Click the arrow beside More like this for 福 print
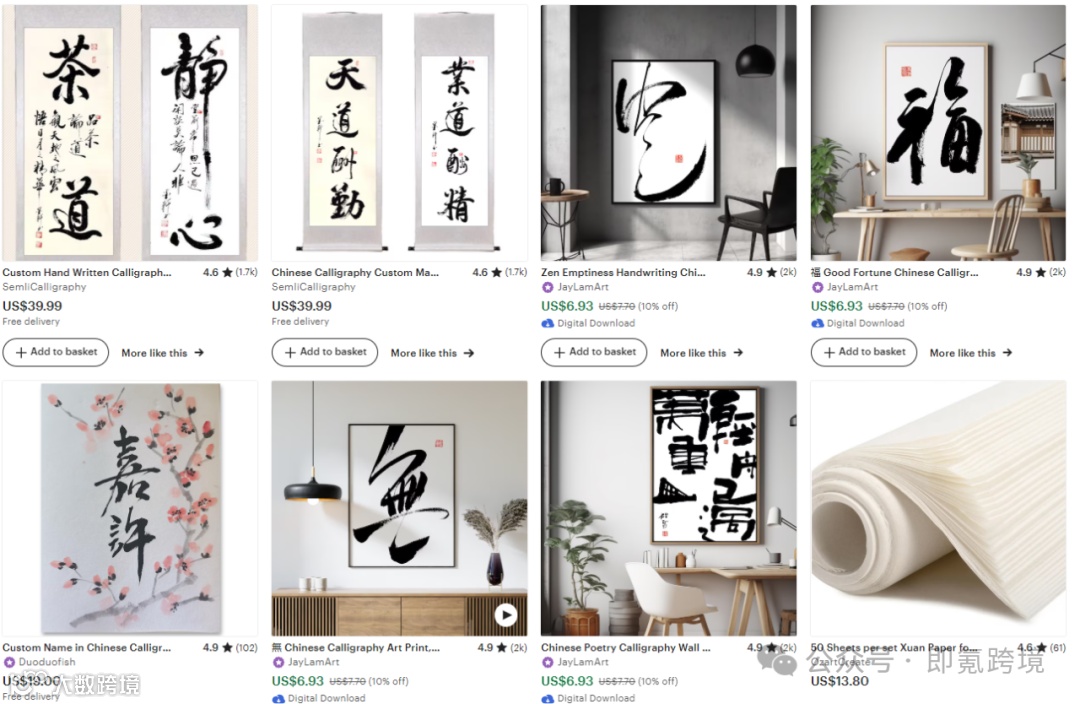This screenshot has width=1080, height=704. pyautogui.click(x=1008, y=353)
